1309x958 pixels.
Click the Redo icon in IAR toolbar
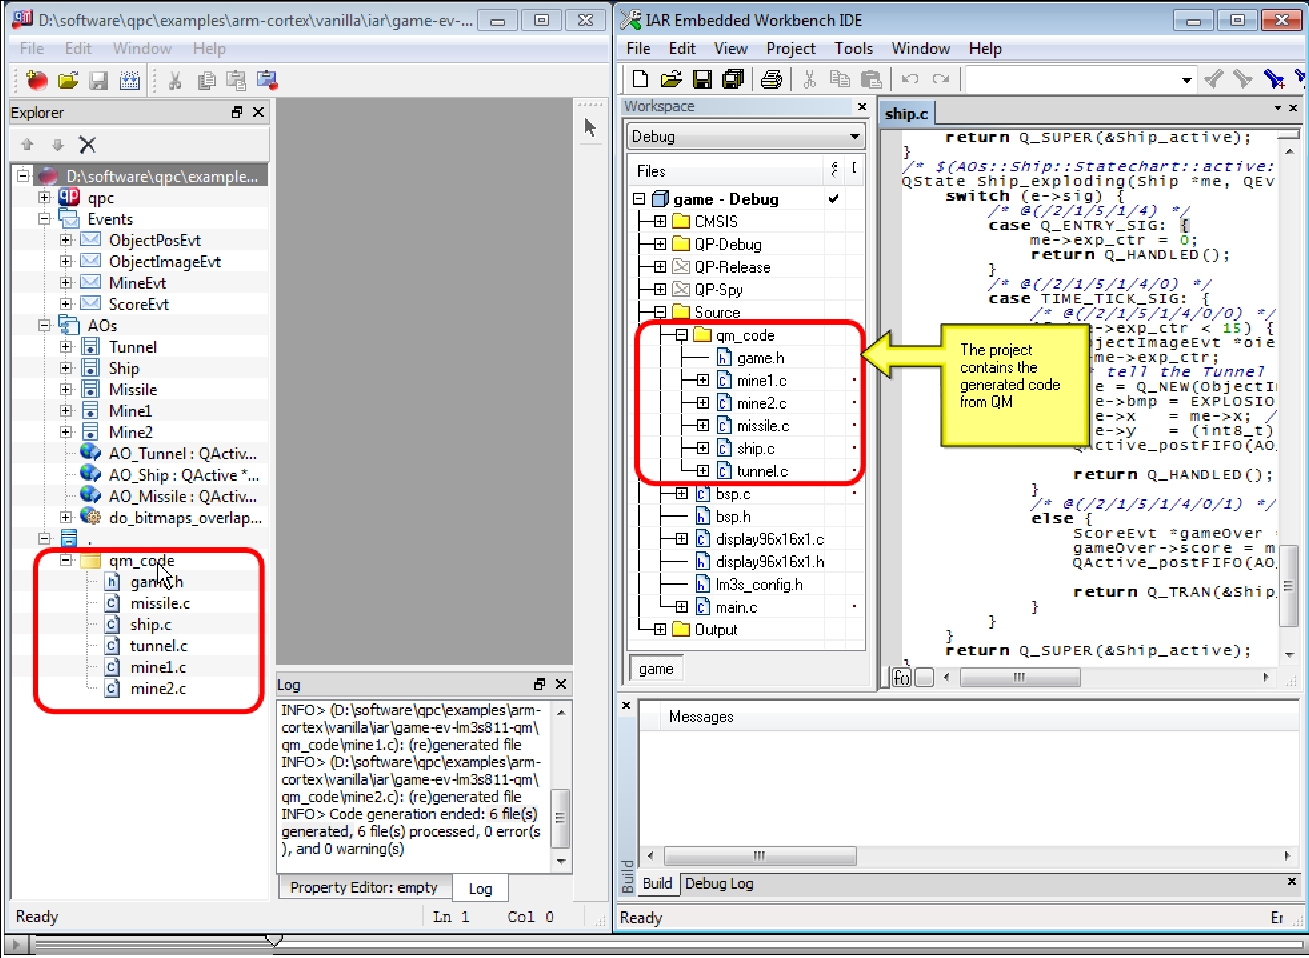click(x=941, y=79)
